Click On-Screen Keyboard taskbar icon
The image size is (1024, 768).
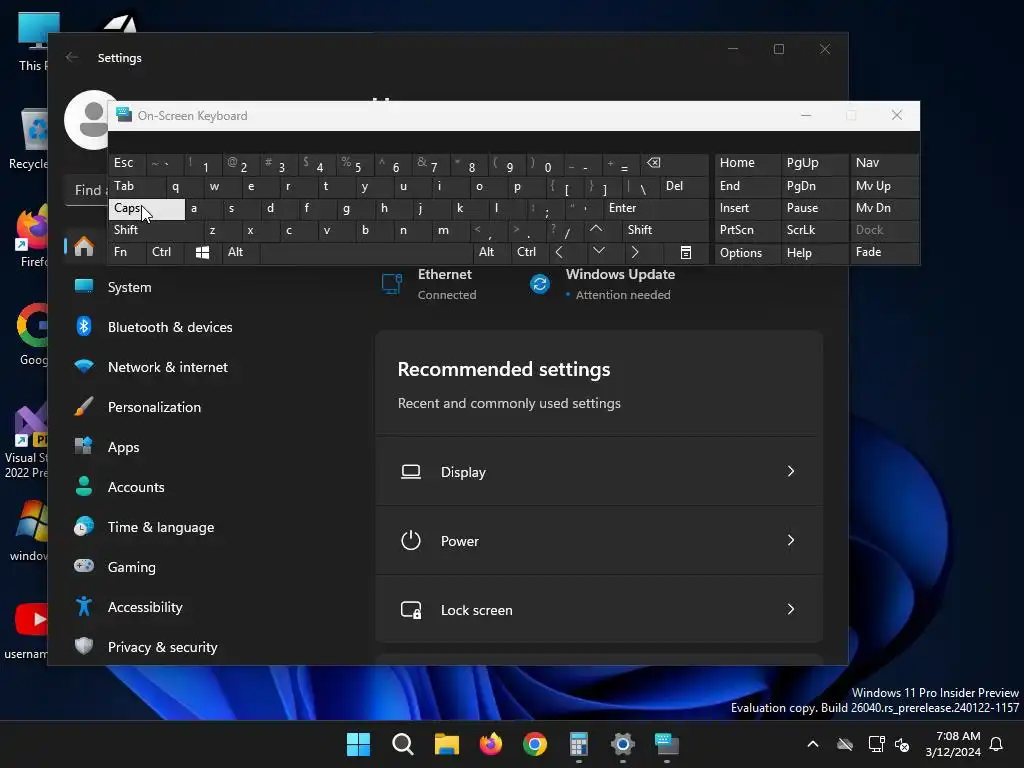coord(667,744)
